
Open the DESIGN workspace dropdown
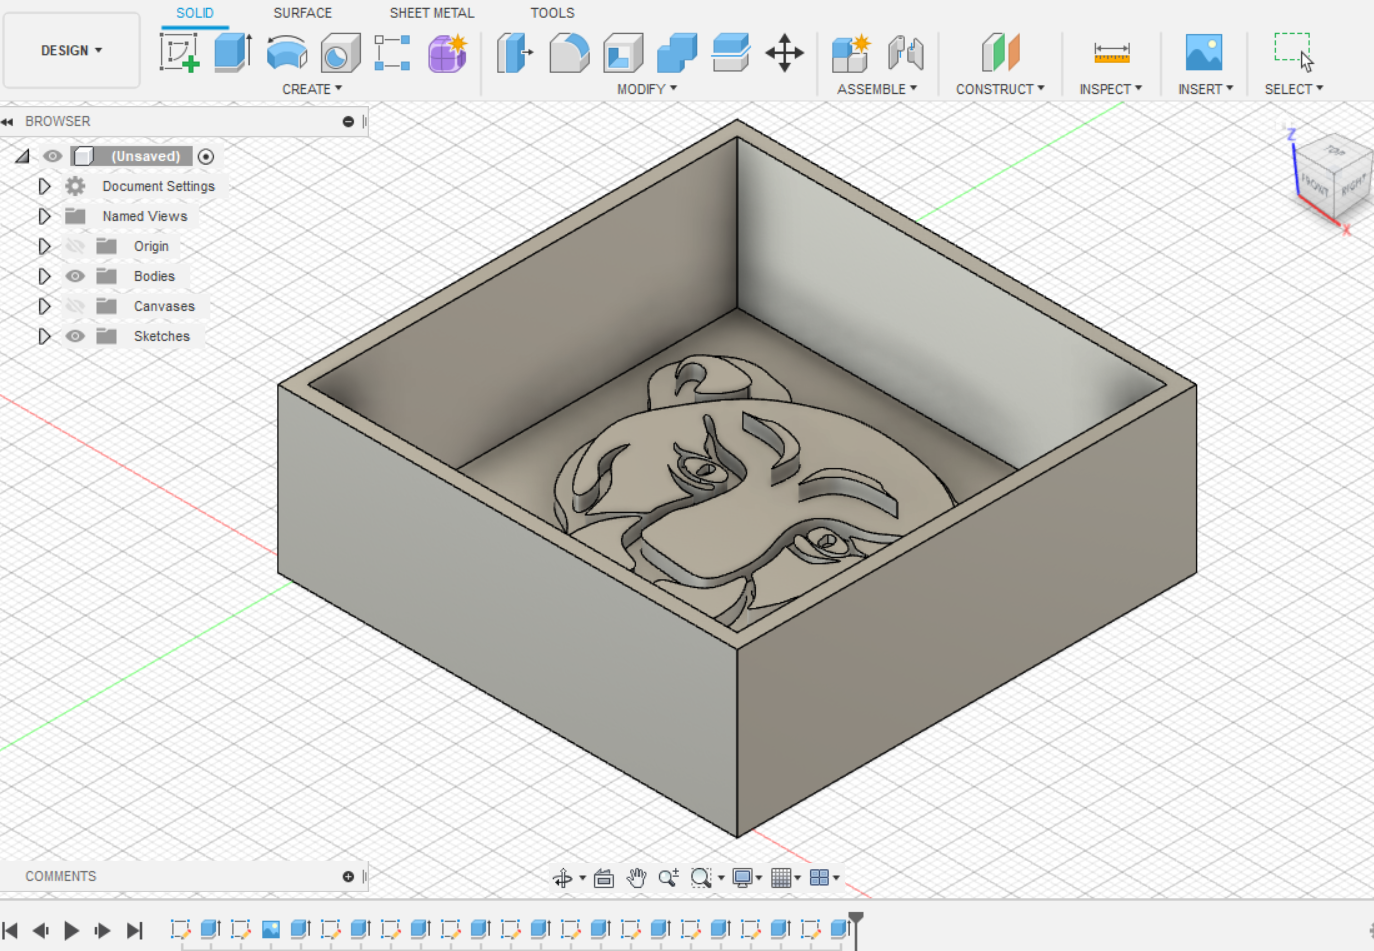point(72,50)
